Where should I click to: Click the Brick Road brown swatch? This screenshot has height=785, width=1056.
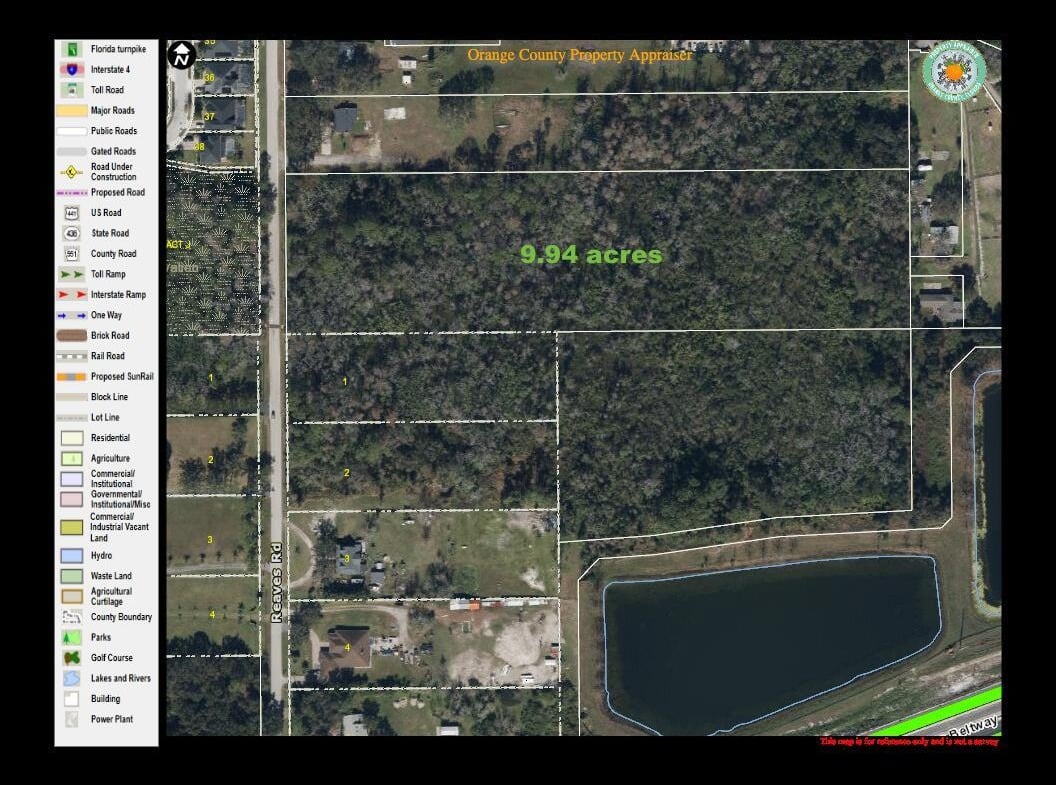click(71, 335)
